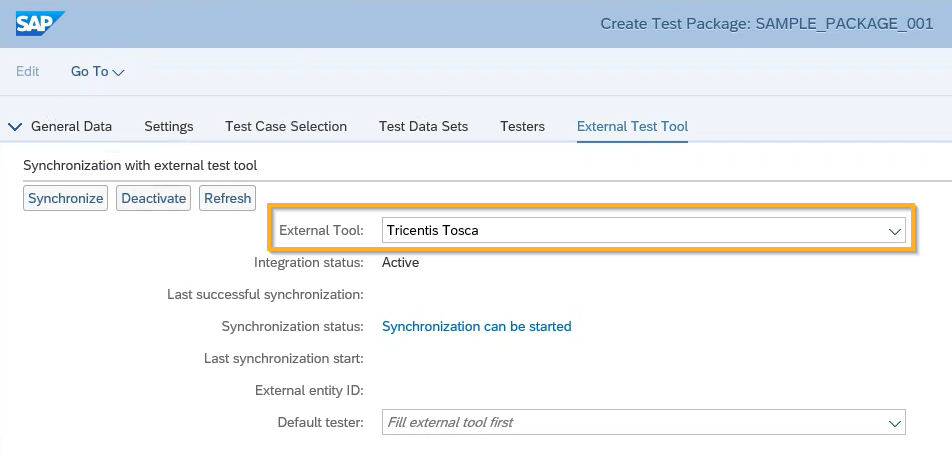
Task: Click the SAP logo
Action: [x=40, y=23]
